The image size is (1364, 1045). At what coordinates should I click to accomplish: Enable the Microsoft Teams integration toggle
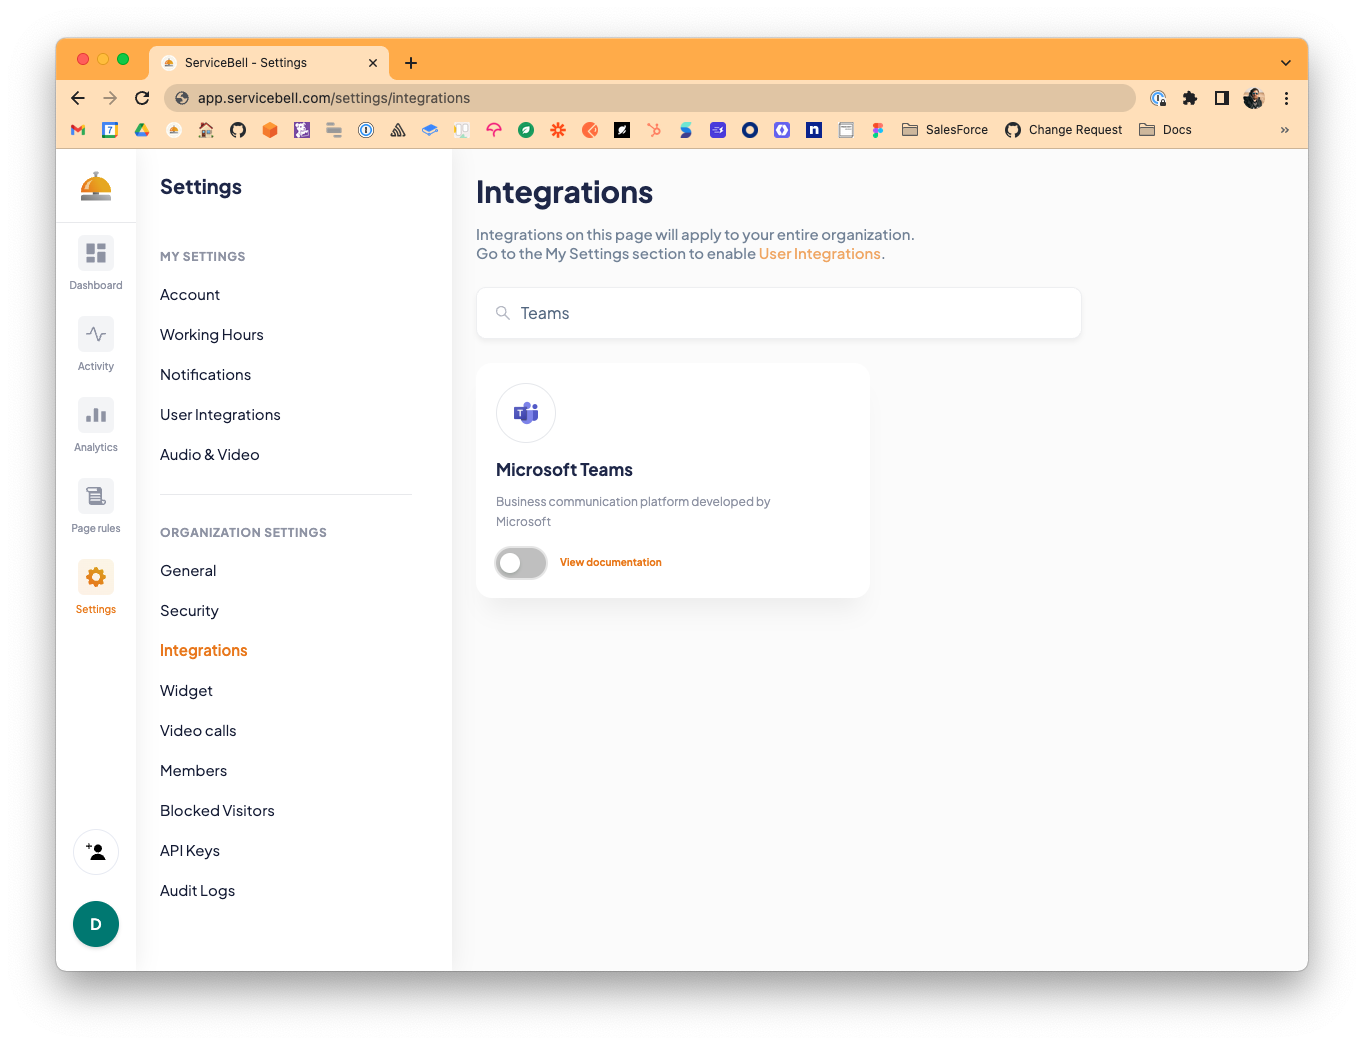click(521, 563)
